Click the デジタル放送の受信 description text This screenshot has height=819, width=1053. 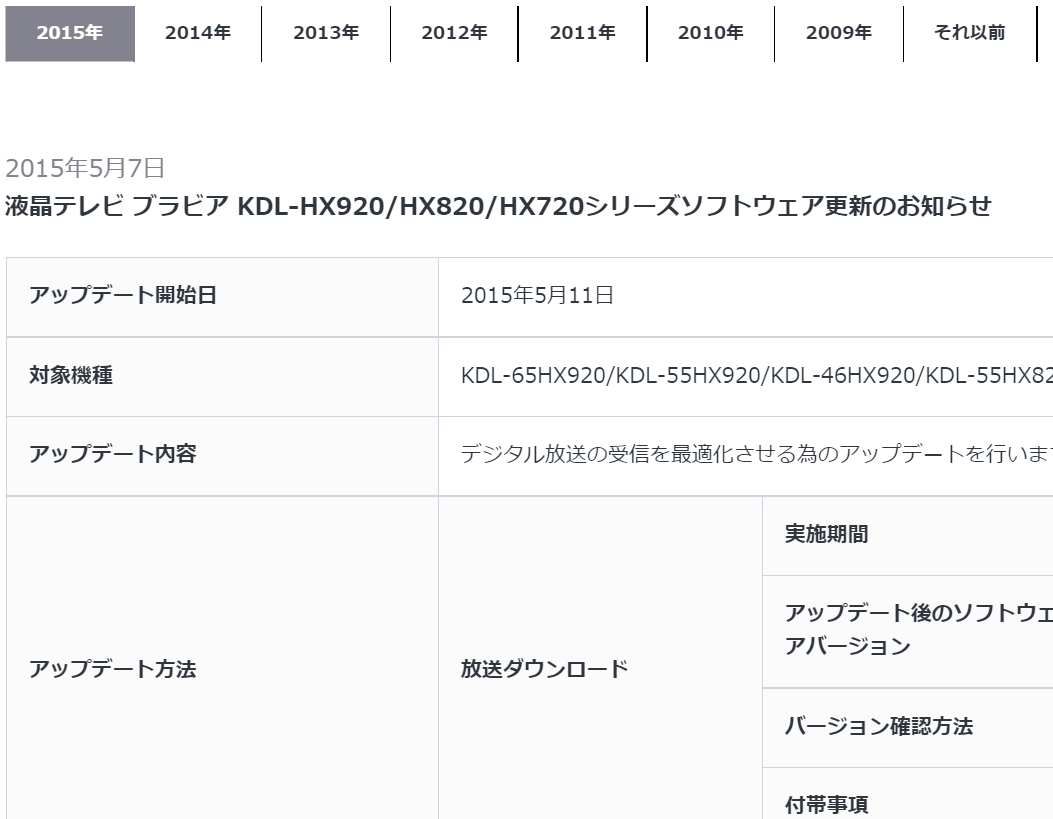click(x=756, y=454)
